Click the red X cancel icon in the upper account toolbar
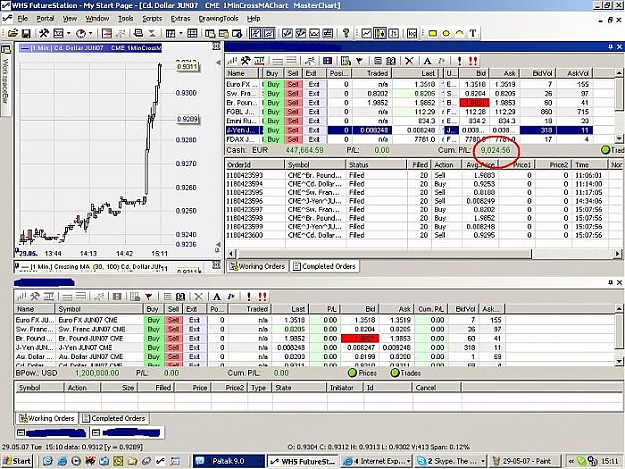This screenshot has width=625, height=469. [409, 61]
